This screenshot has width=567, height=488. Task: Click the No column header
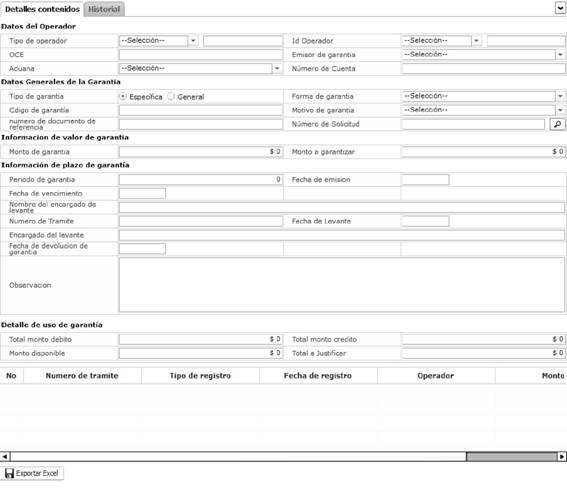tap(12, 376)
